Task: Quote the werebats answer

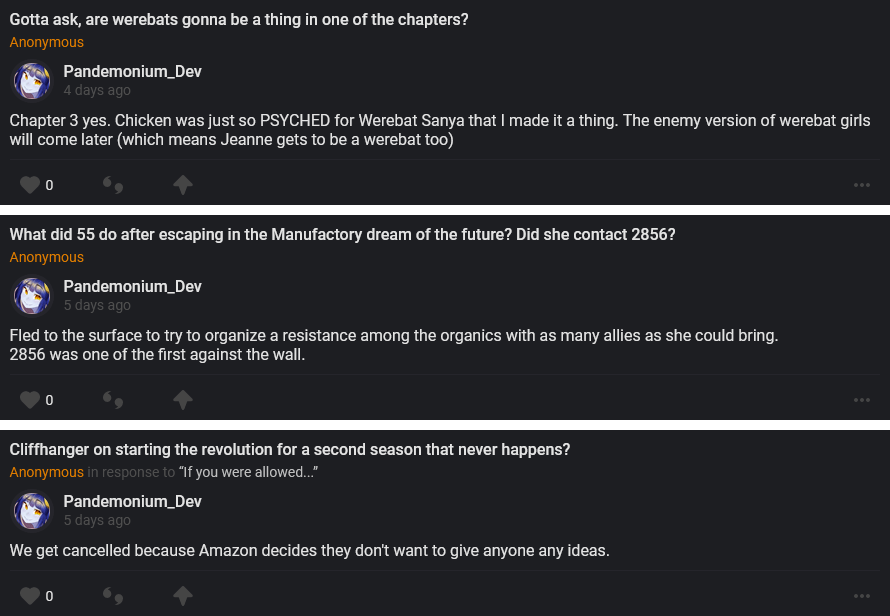Action: click(x=113, y=185)
